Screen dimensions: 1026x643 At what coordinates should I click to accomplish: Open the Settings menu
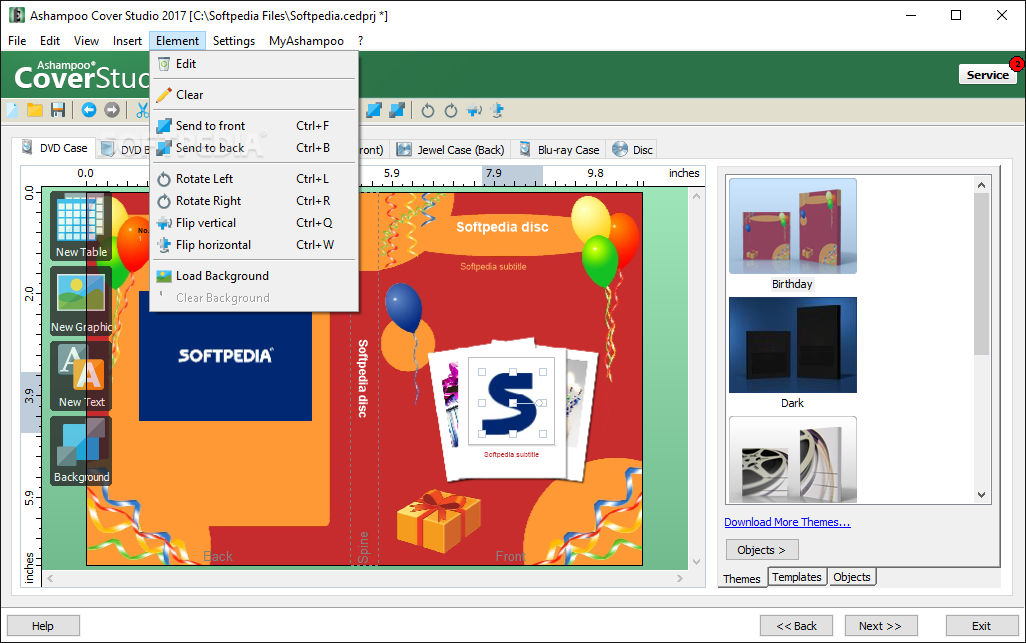point(234,41)
